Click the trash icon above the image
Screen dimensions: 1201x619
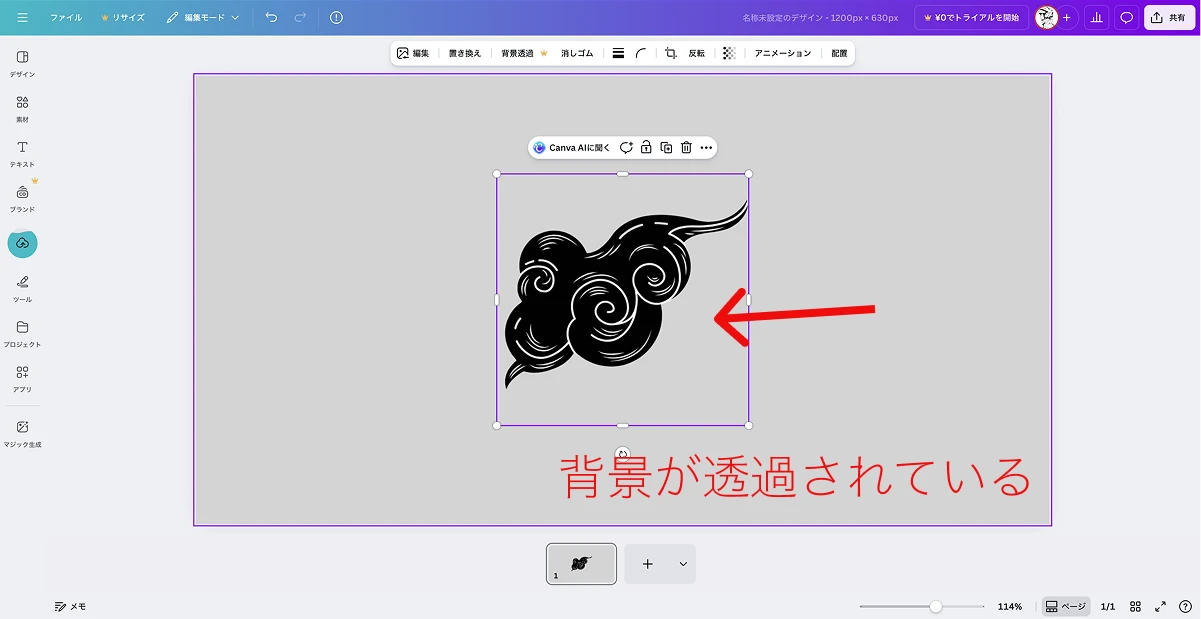coord(686,148)
